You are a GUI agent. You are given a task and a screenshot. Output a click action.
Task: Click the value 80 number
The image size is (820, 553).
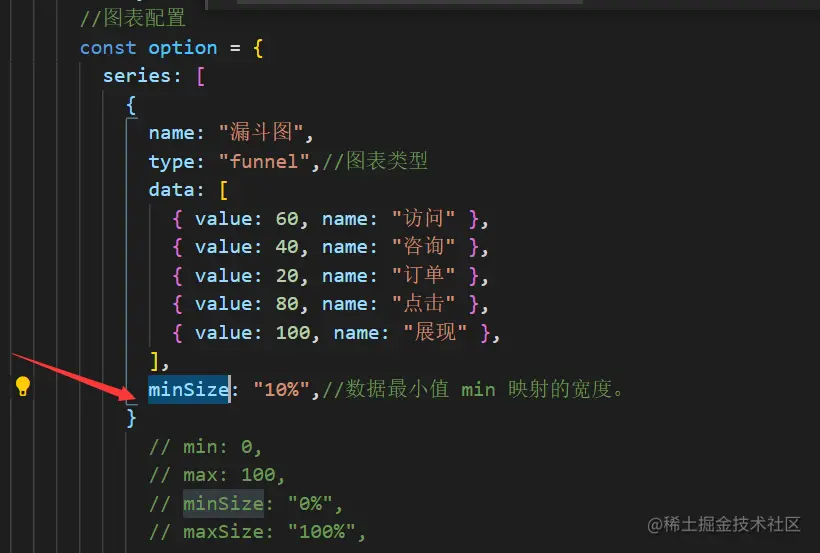[x=287, y=304]
